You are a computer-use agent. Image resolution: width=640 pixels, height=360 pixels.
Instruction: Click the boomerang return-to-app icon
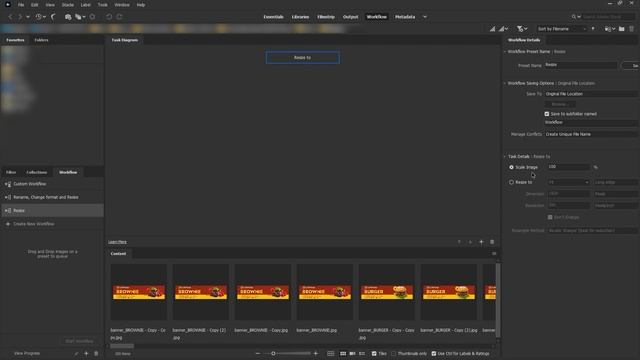pyautogui.click(x=53, y=17)
